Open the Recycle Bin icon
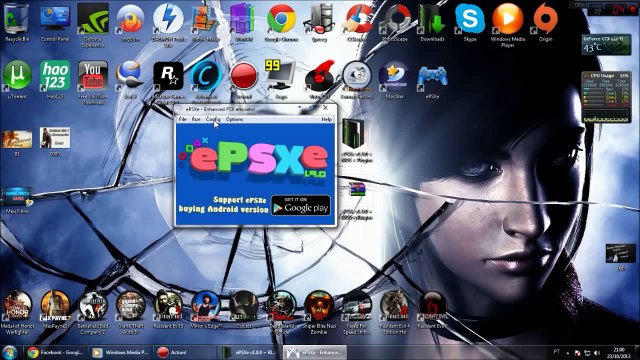This screenshot has width=640, height=360. click(17, 22)
